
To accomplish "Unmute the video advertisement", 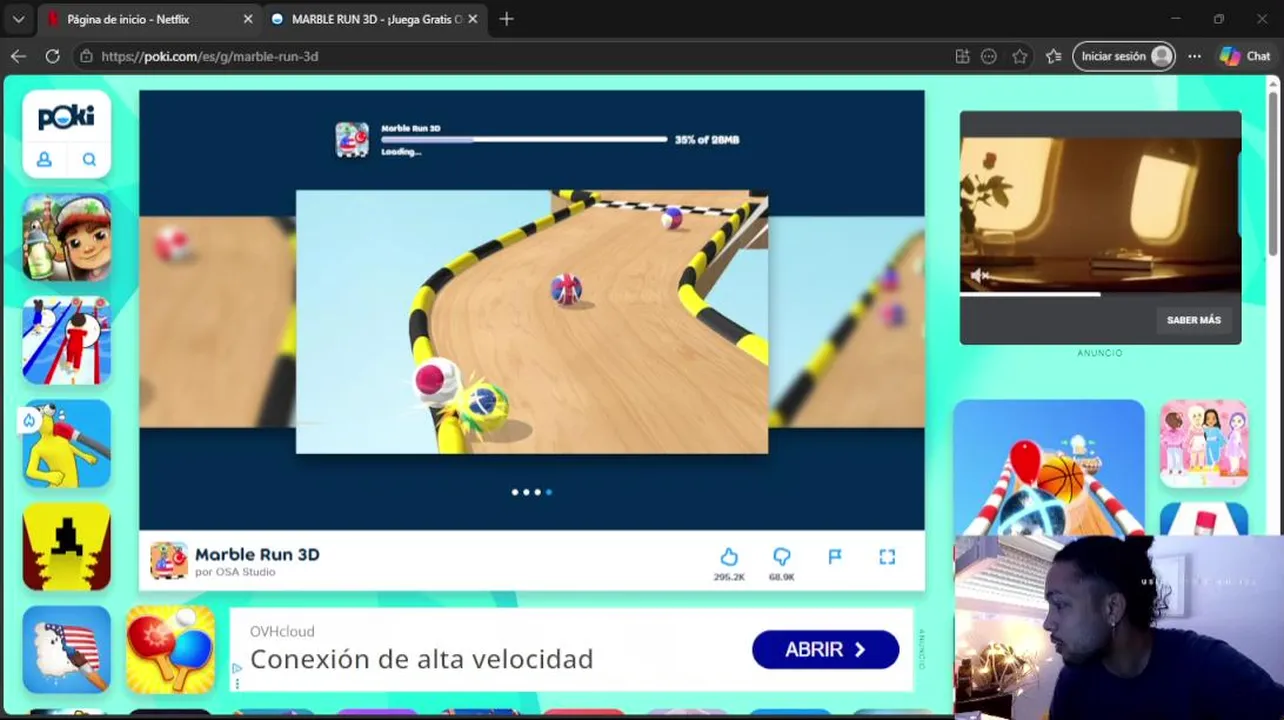I will tap(979, 276).
